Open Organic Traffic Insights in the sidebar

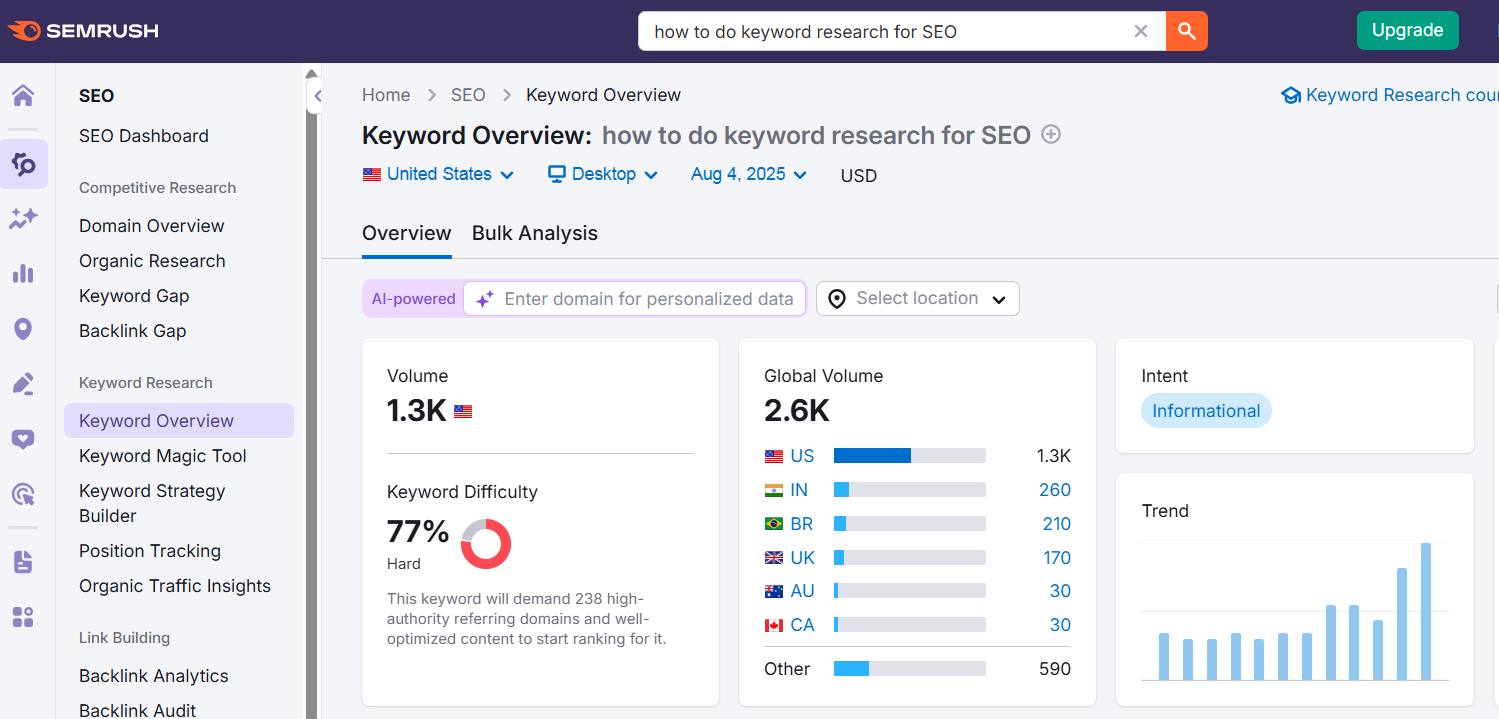(x=175, y=586)
